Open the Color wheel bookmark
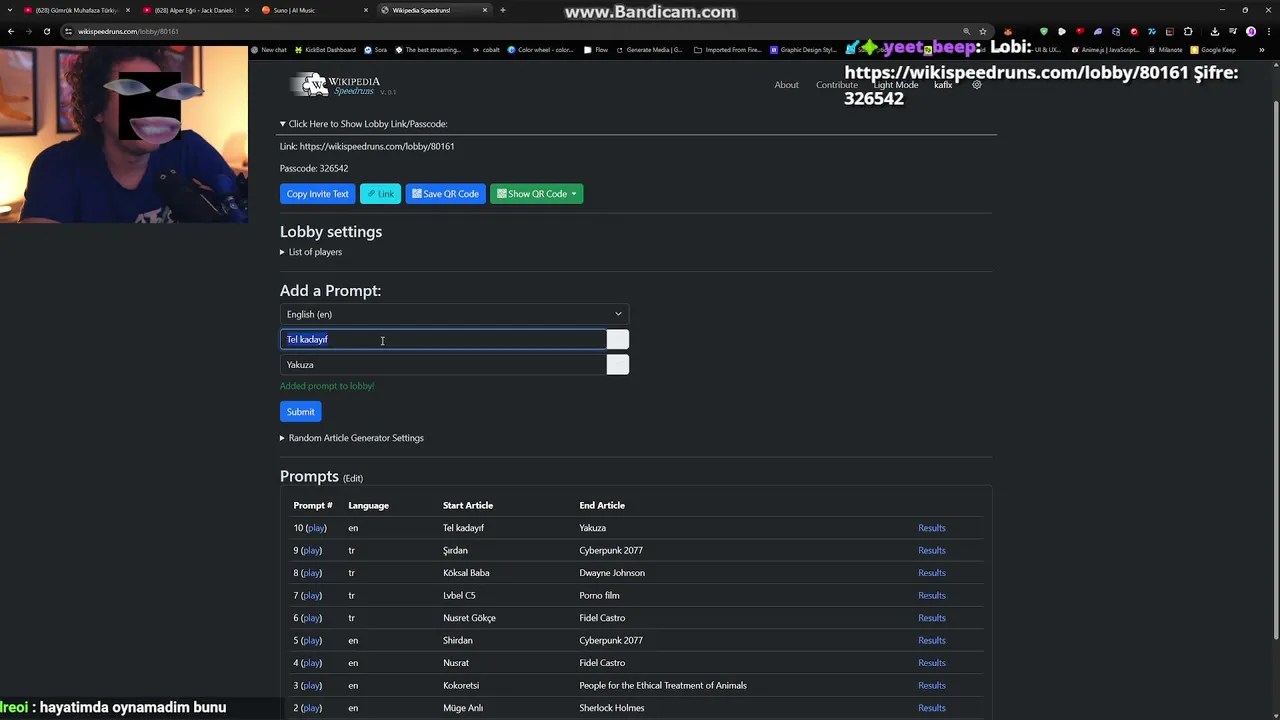The image size is (1280, 720). pyautogui.click(x=540, y=50)
